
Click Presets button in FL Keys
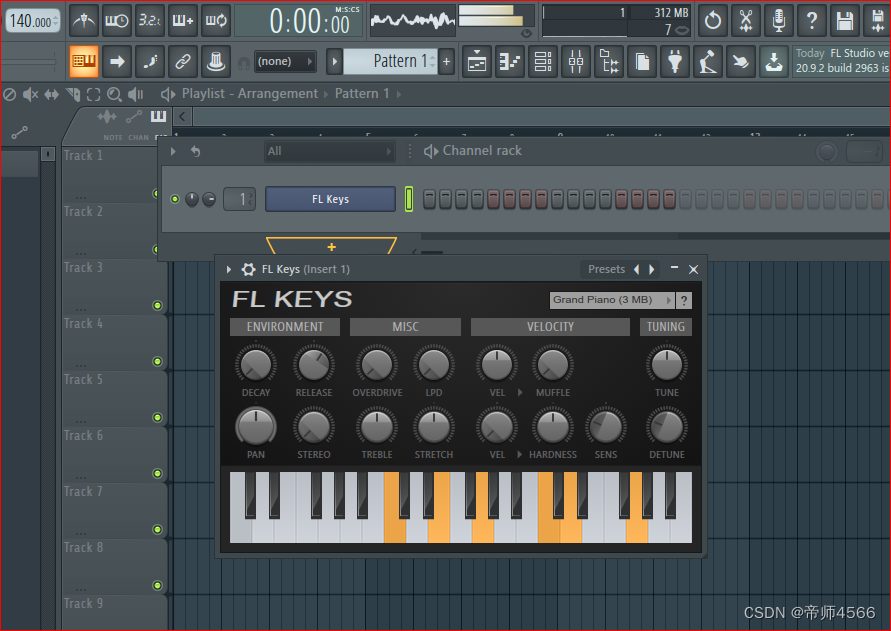click(x=606, y=269)
